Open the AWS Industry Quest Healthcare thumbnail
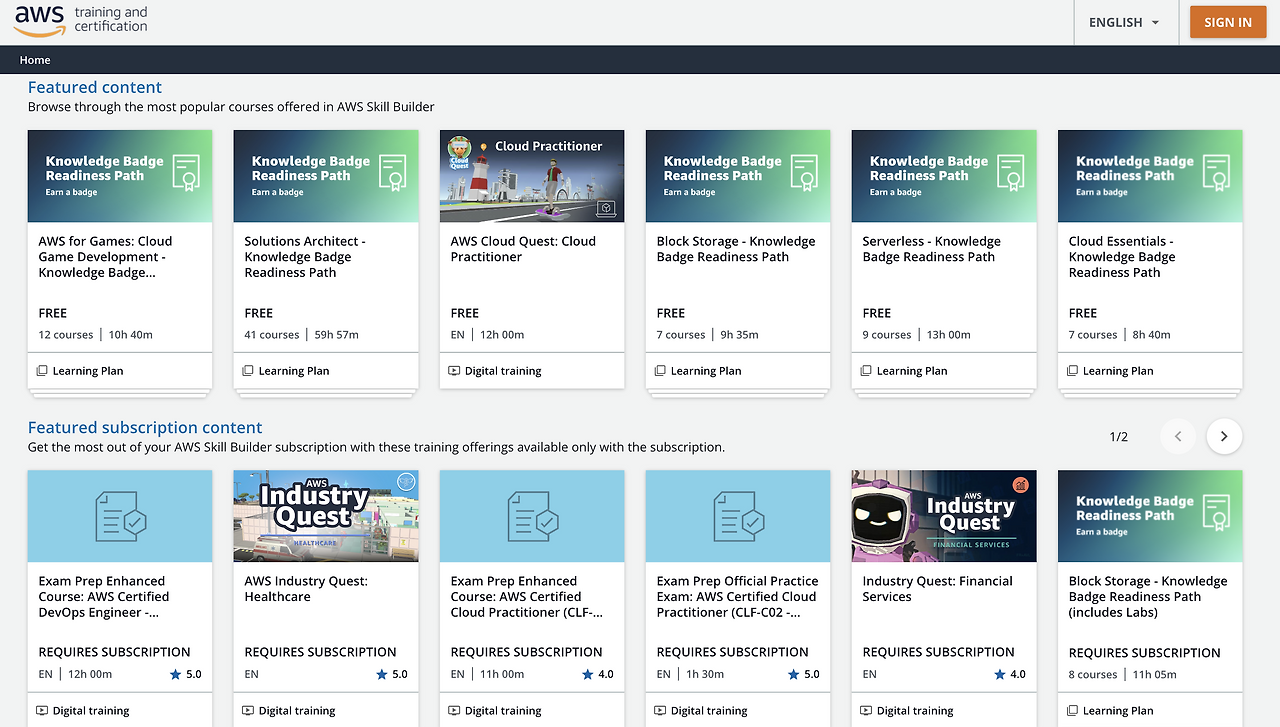 click(326, 516)
